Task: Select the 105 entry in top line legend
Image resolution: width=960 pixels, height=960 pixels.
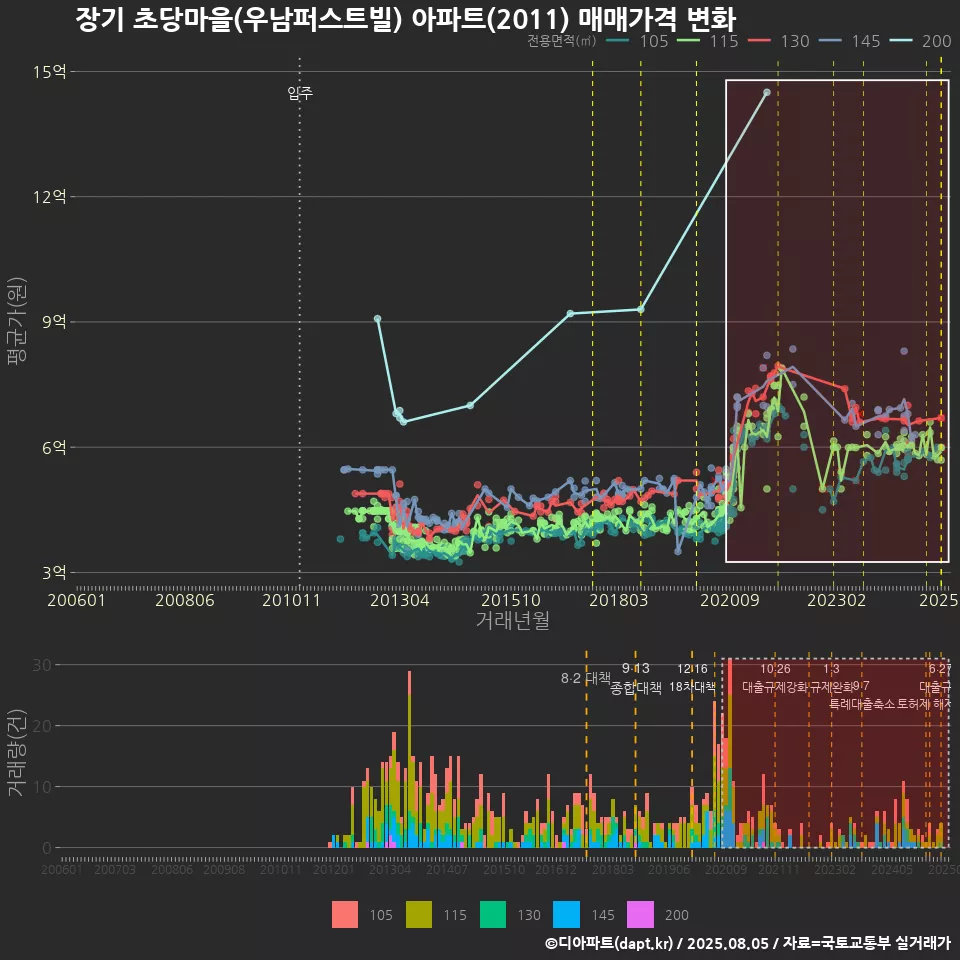Action: tap(637, 41)
